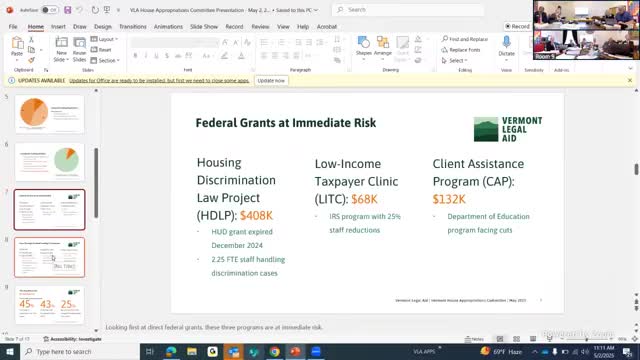Toggle Underline formatting
This screenshot has height=360, width=640.
156,56
